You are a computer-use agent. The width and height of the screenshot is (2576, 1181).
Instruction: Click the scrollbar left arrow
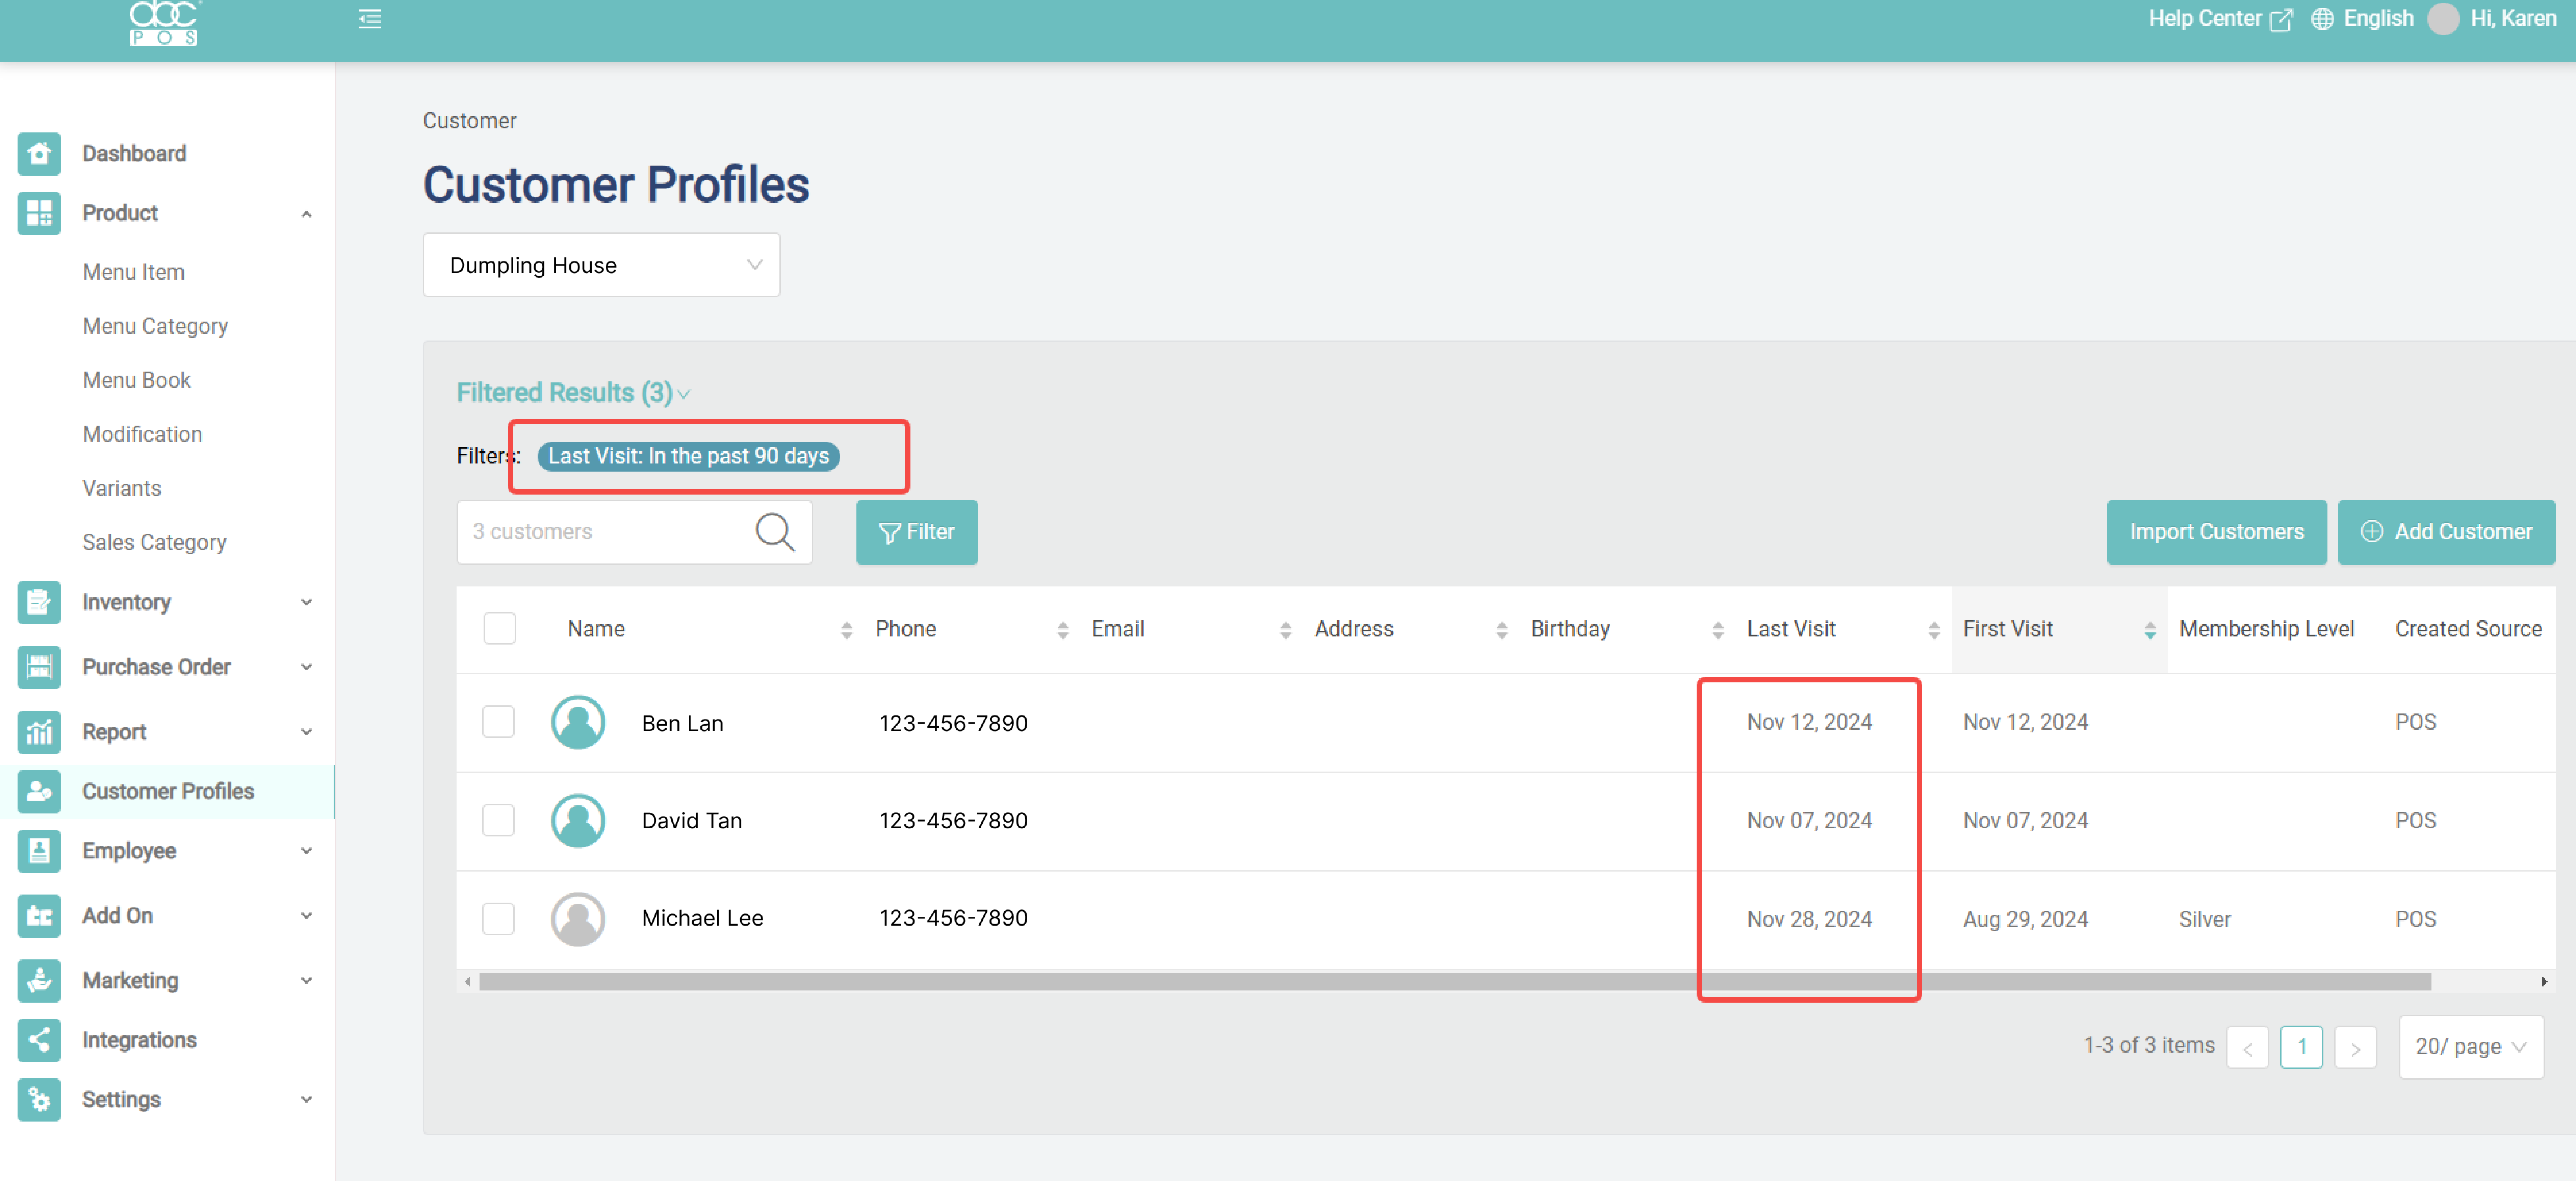pos(467,982)
